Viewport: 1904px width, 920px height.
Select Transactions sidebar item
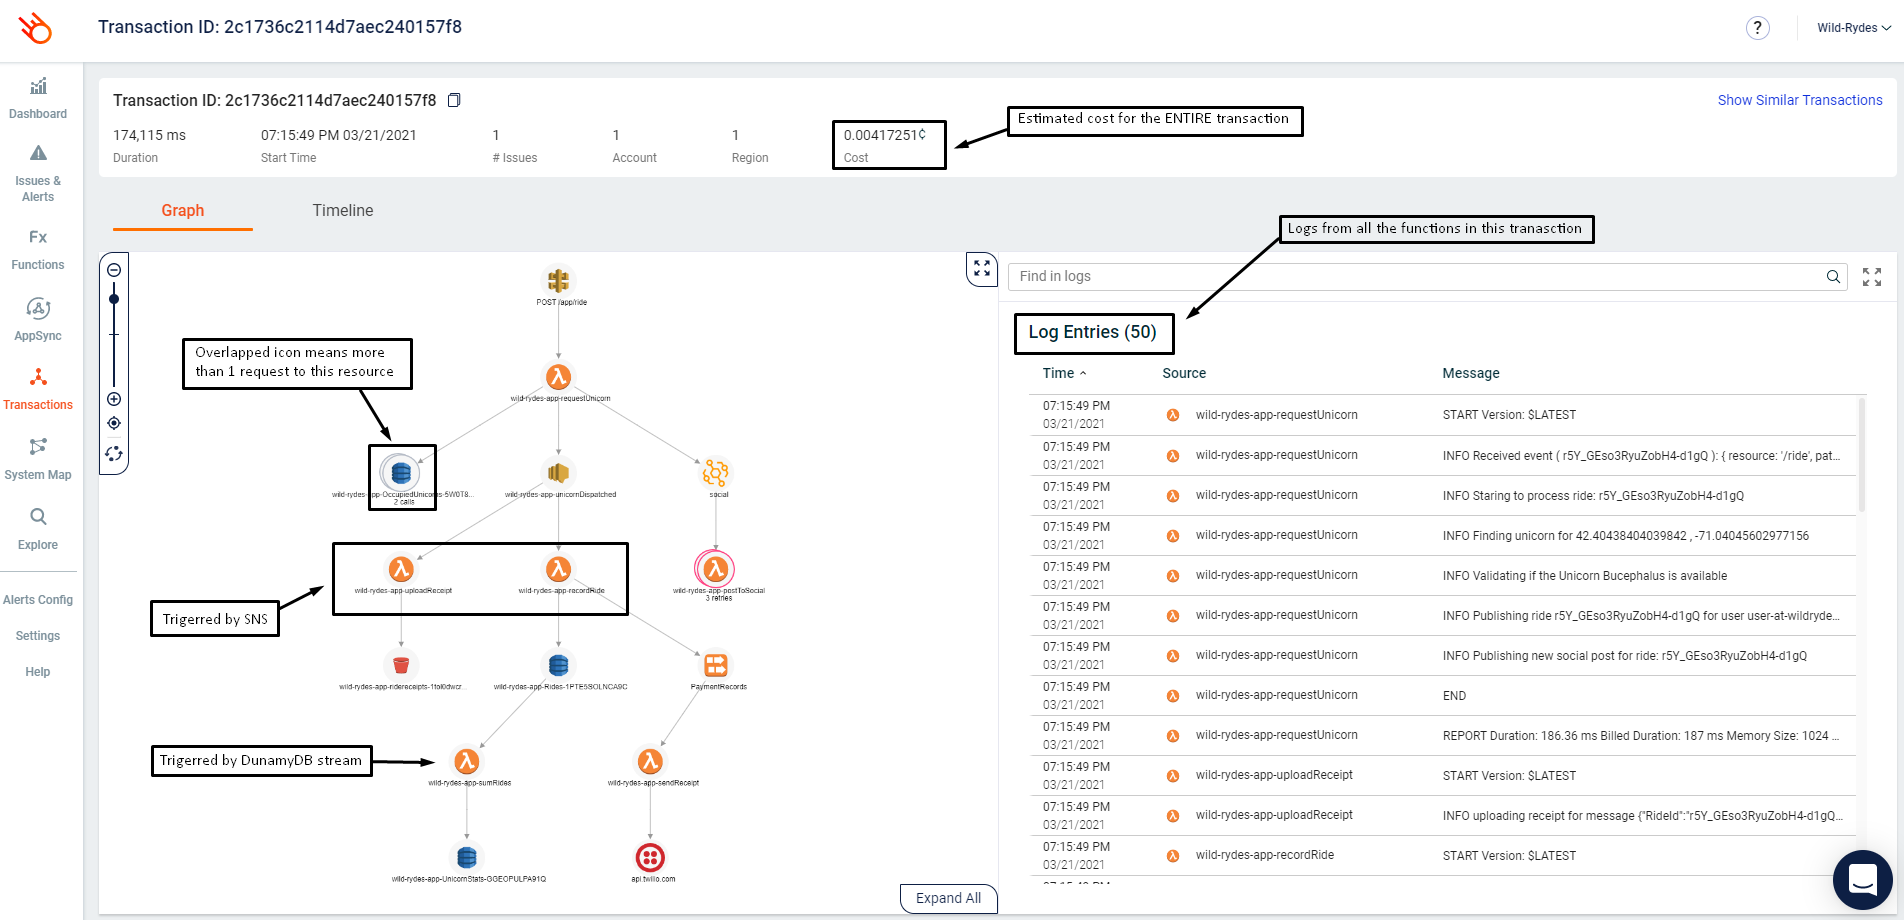click(x=38, y=389)
